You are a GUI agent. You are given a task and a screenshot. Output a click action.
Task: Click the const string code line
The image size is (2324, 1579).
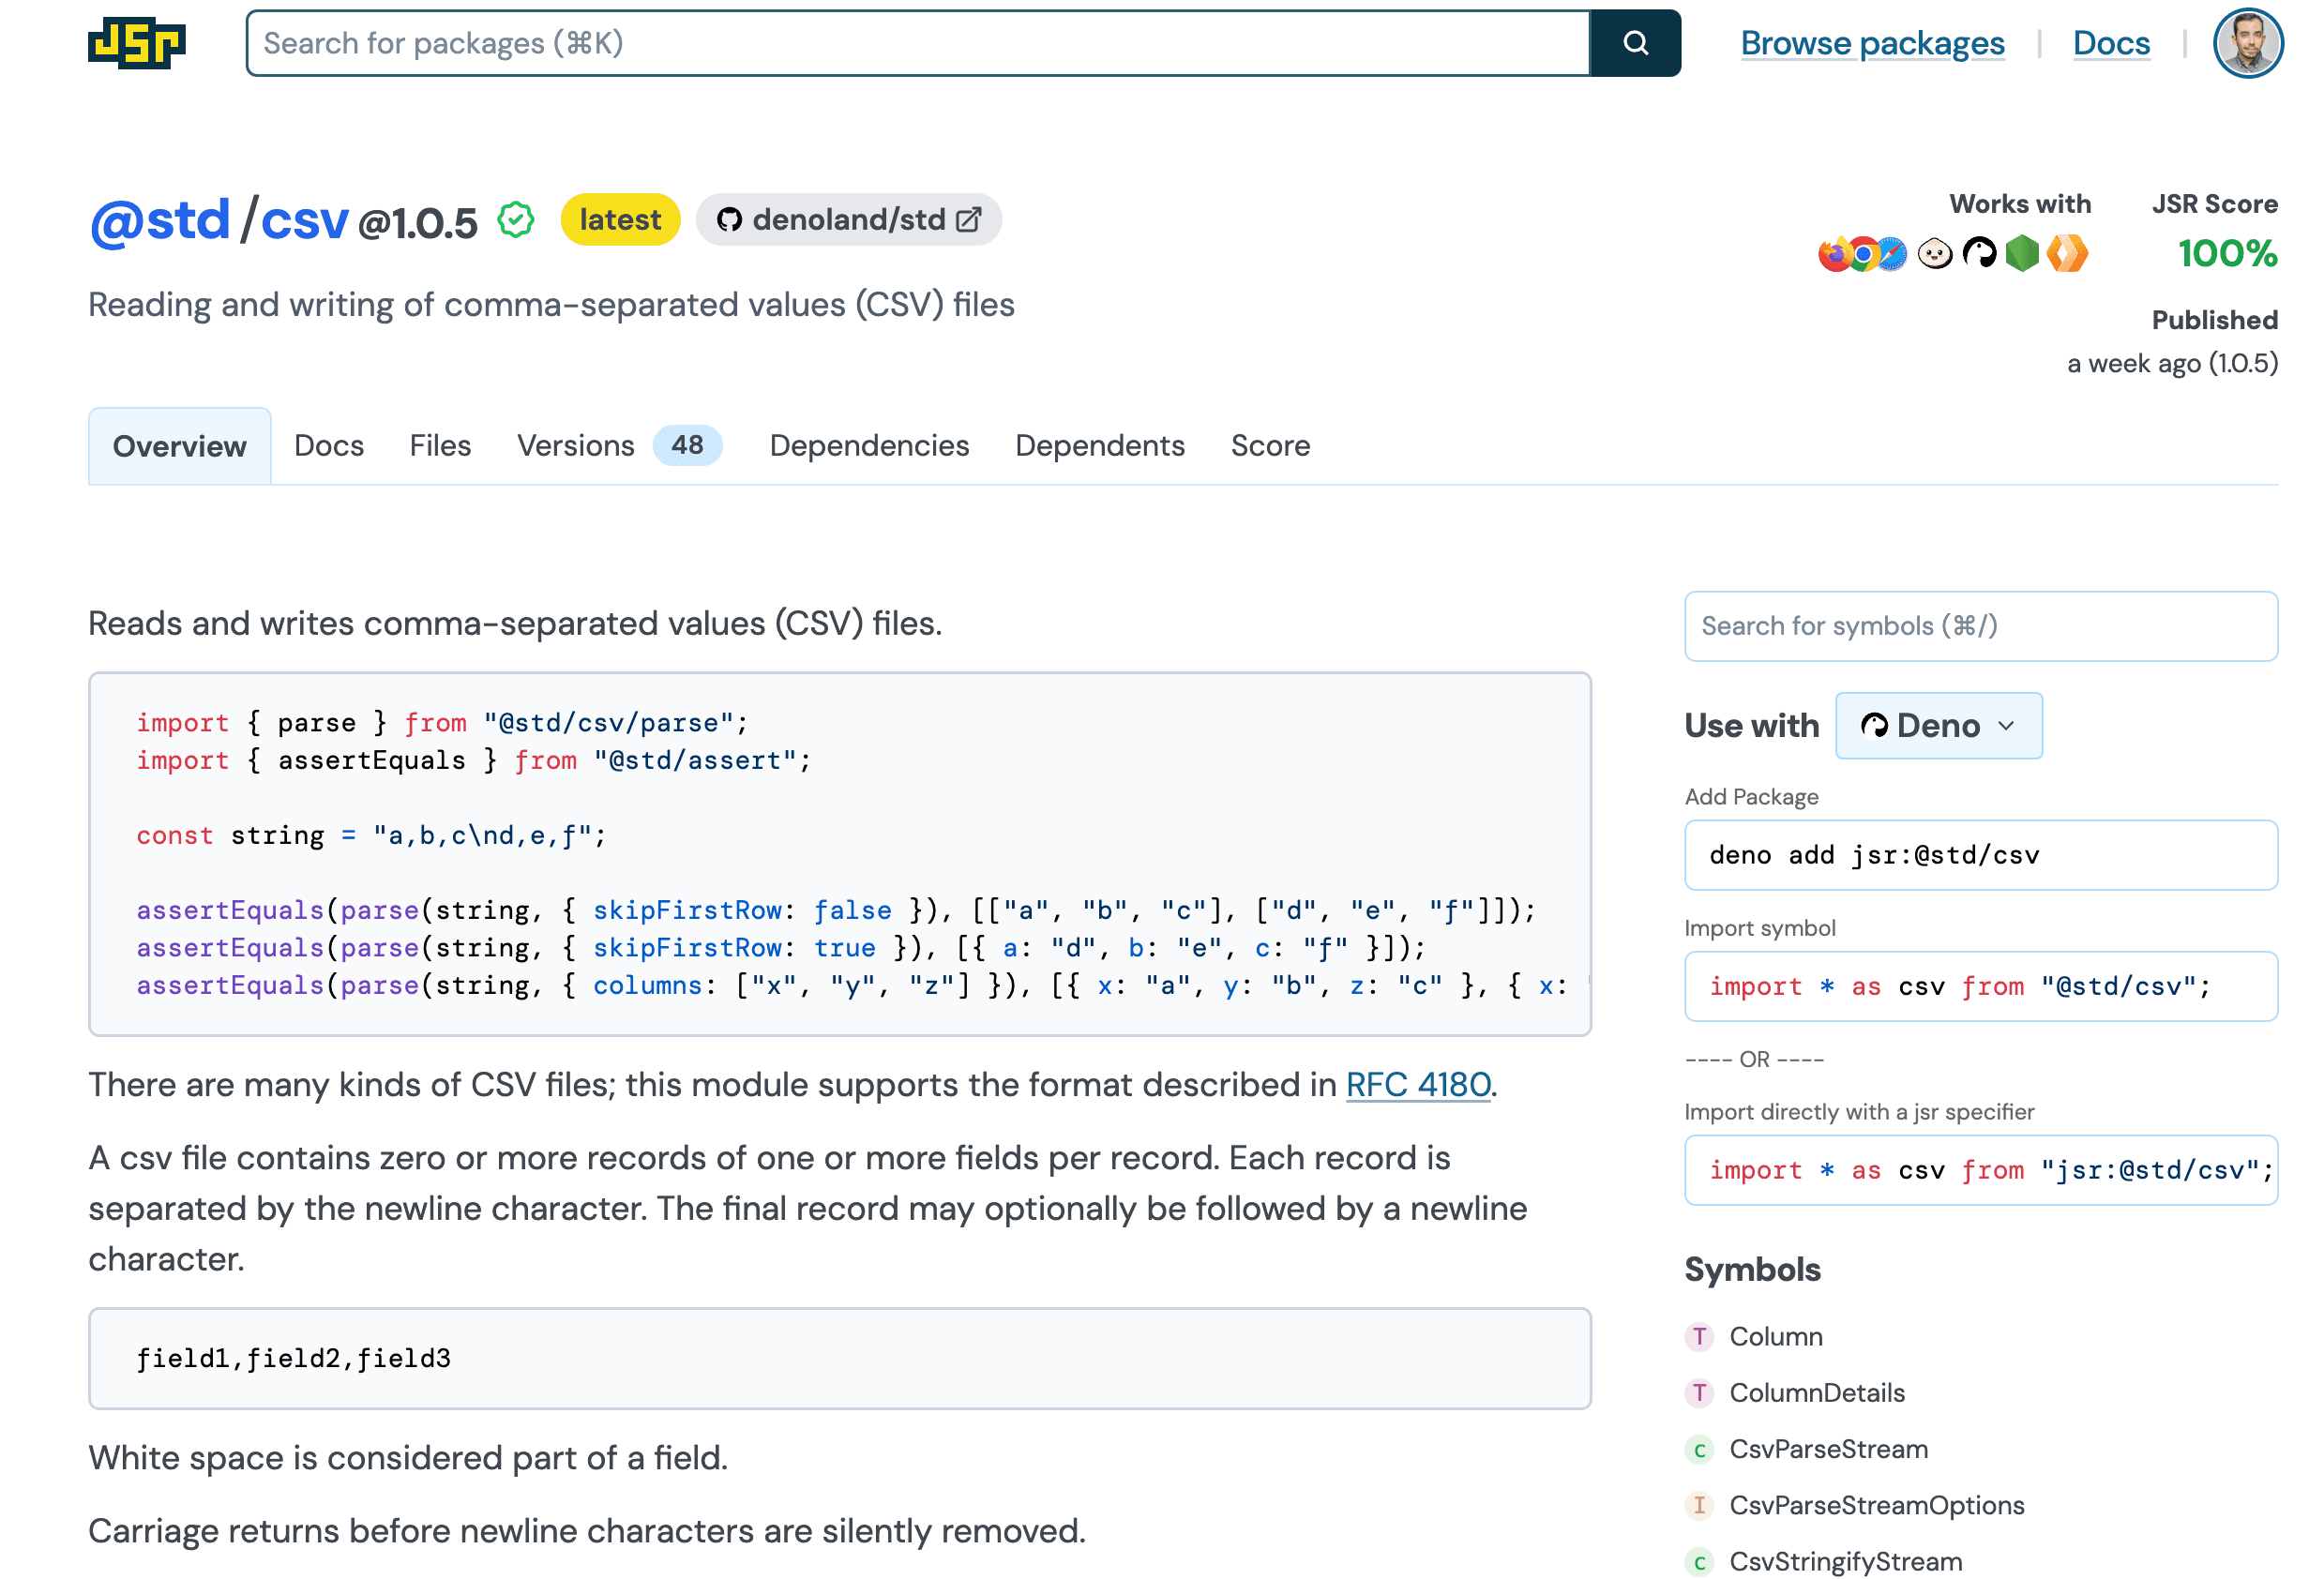tap(371, 836)
